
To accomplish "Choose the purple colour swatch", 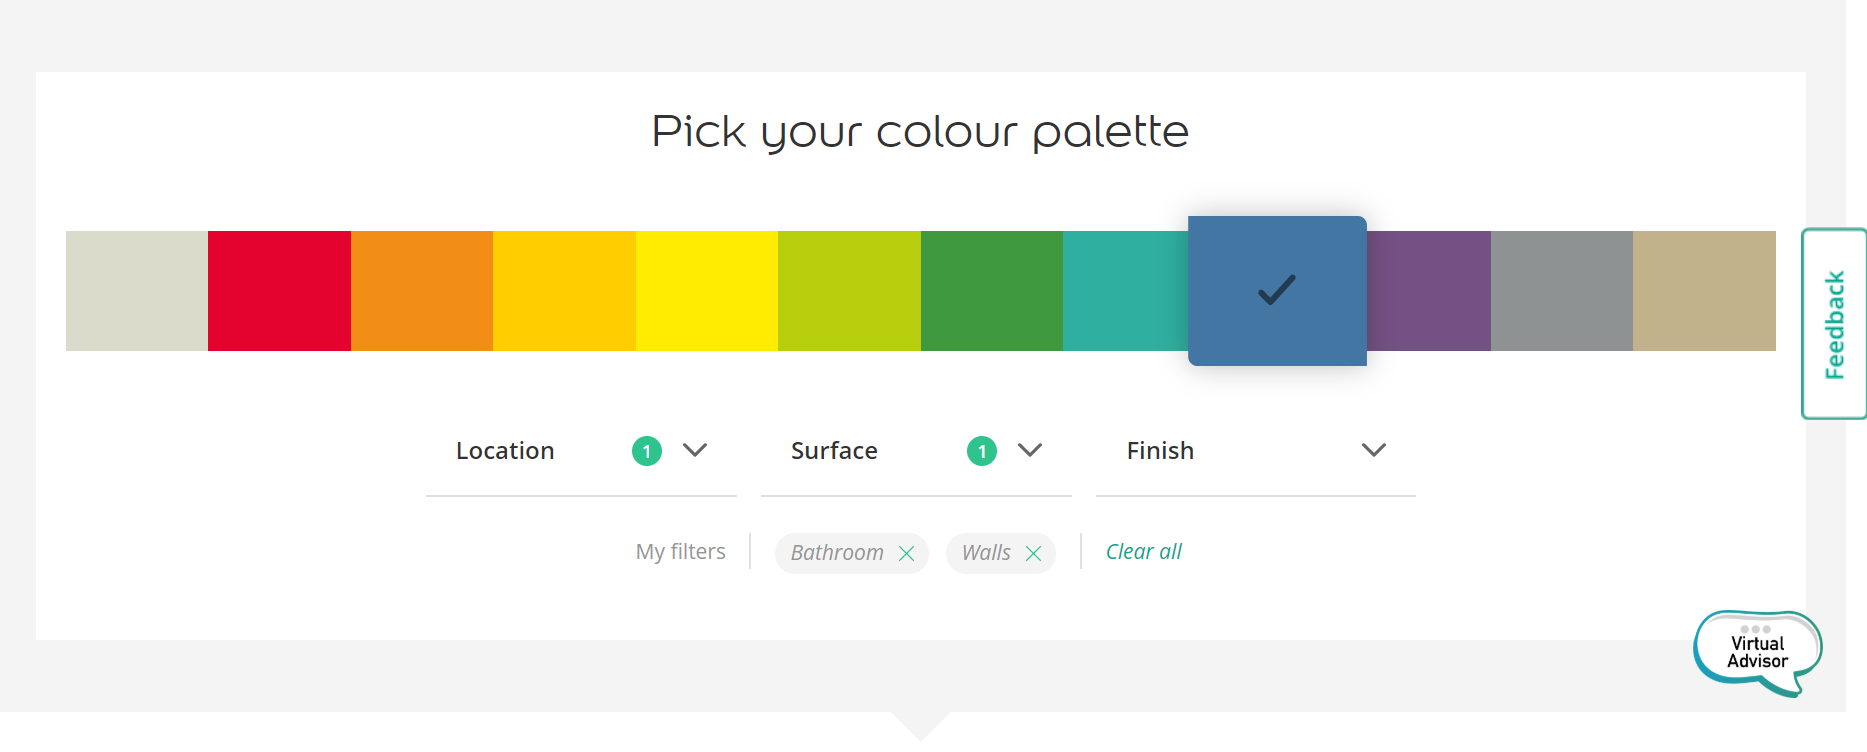I will [1429, 291].
